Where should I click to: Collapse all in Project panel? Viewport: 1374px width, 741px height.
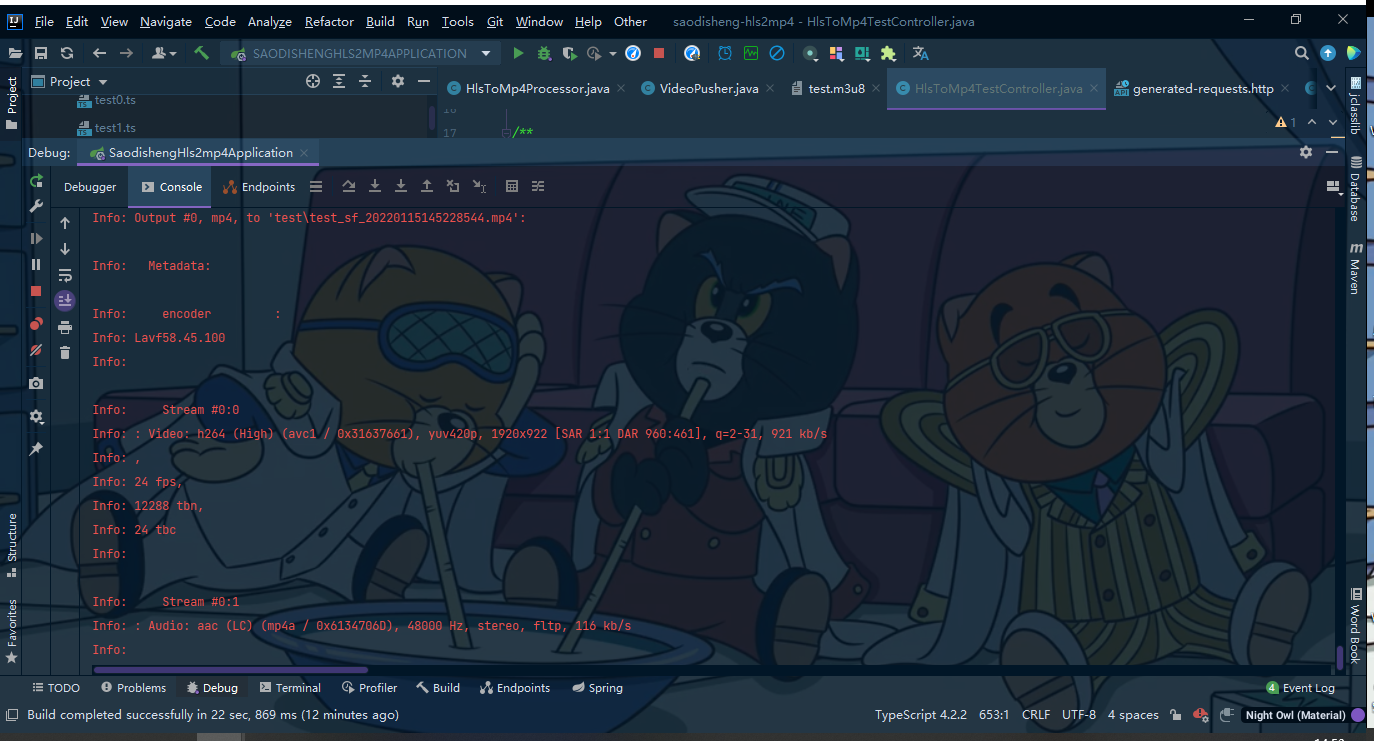coord(365,81)
